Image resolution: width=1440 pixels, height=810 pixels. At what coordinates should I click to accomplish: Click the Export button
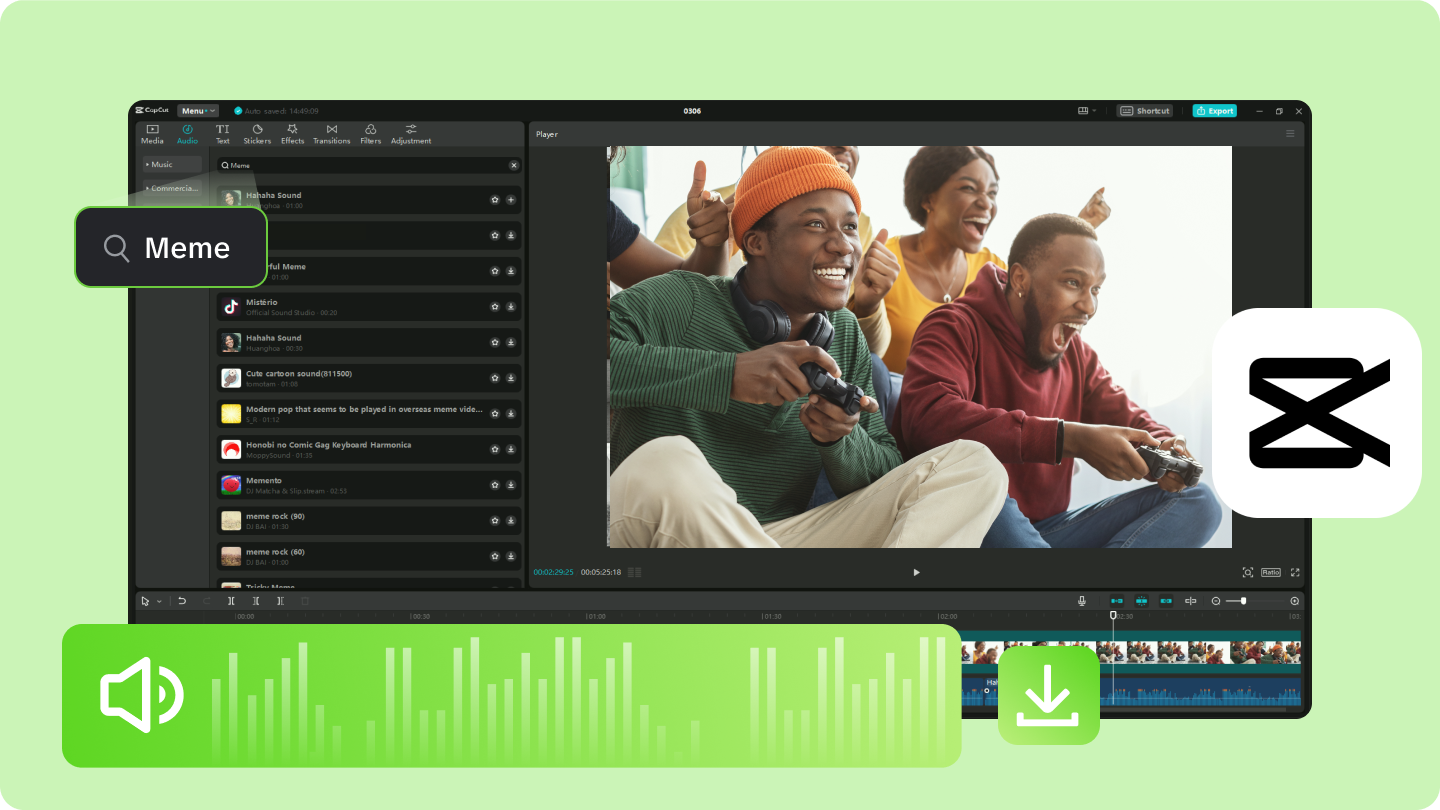coord(1214,111)
